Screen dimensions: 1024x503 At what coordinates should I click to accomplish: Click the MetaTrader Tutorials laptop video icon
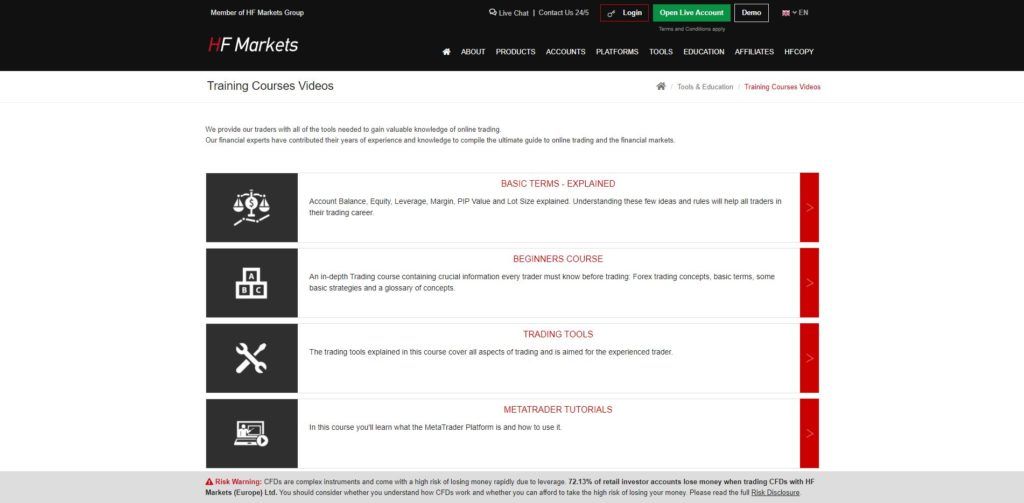click(x=251, y=433)
